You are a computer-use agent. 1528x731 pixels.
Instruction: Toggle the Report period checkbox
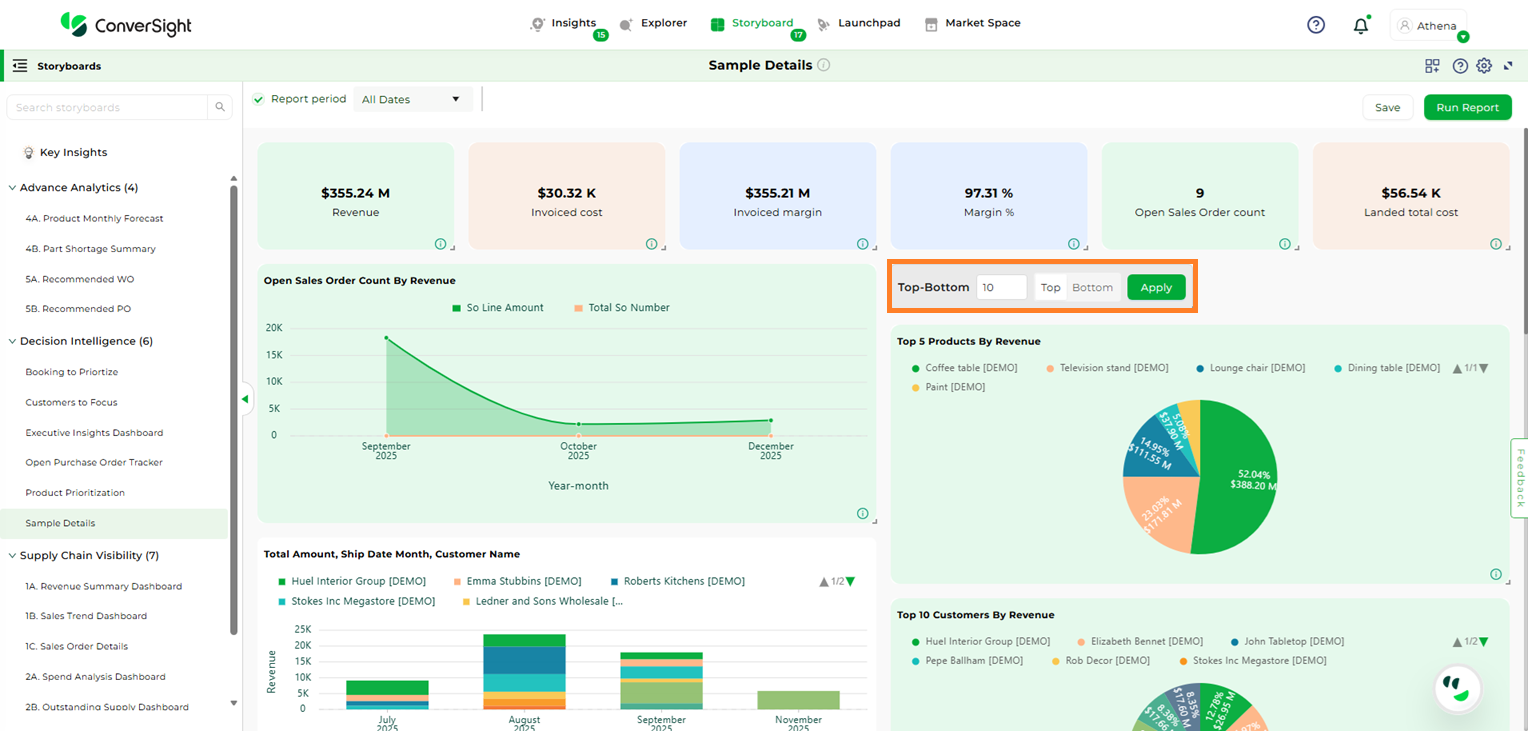click(x=259, y=99)
